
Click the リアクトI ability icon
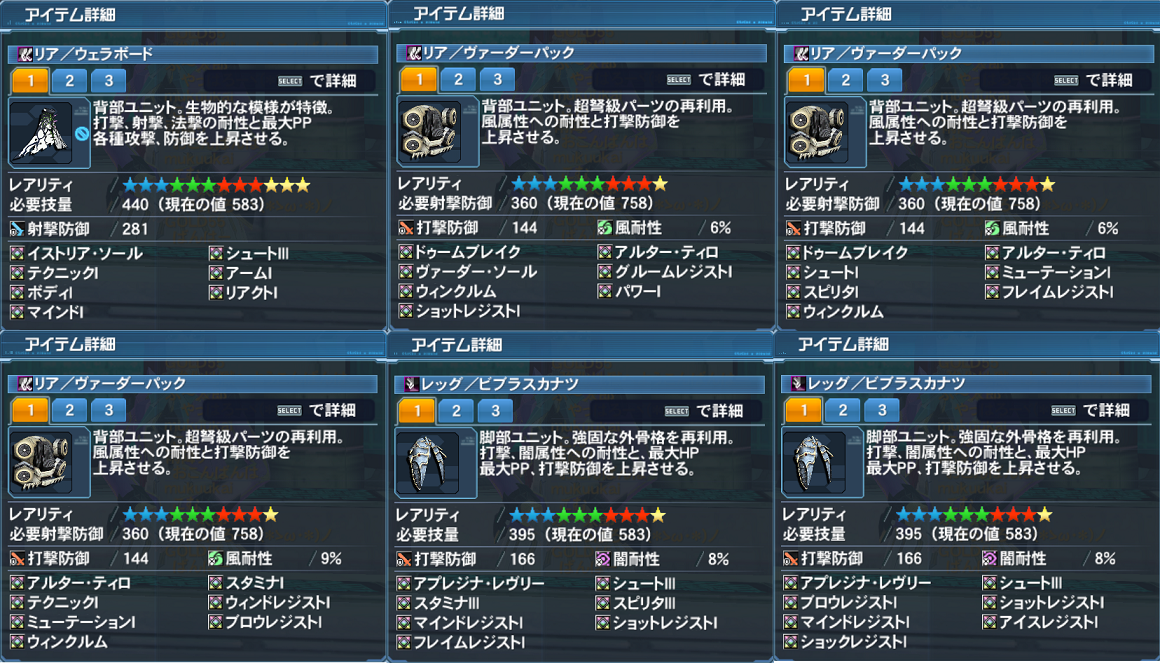point(215,293)
